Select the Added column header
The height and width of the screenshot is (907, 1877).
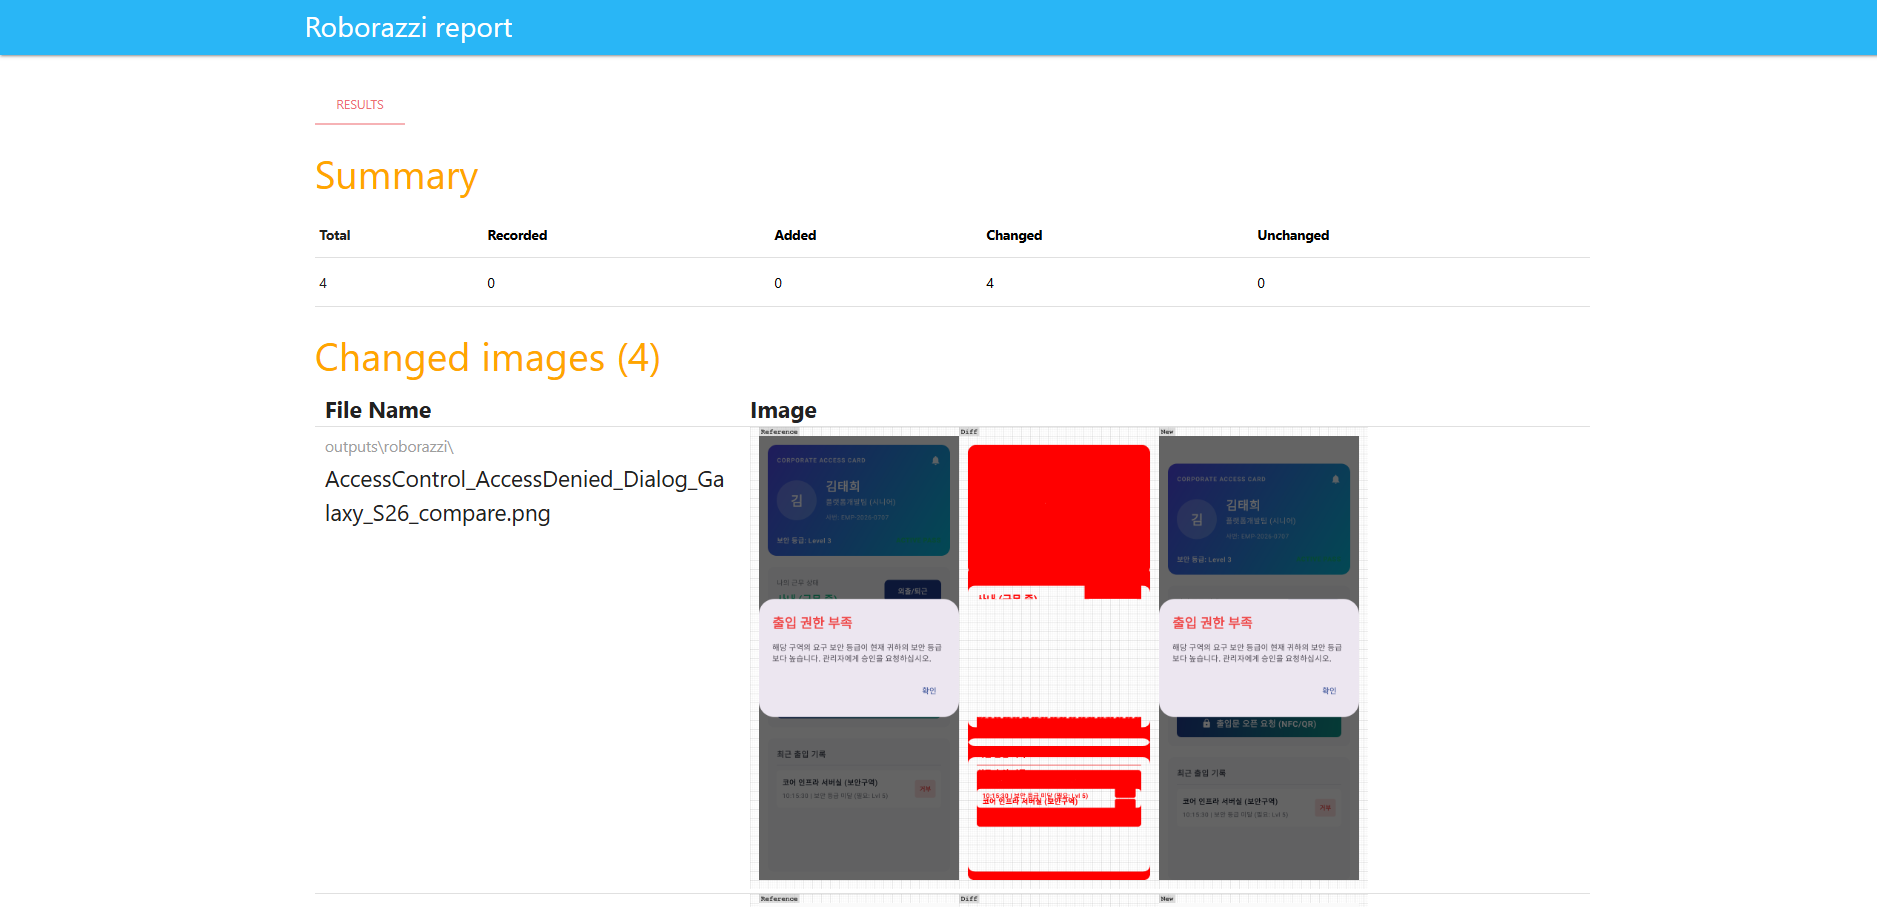pyautogui.click(x=795, y=235)
